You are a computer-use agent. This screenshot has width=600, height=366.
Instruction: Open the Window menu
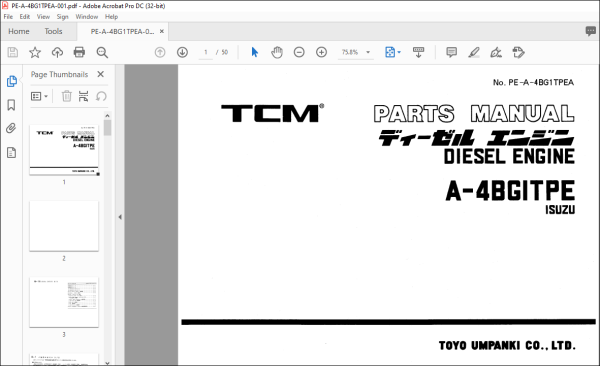coord(86,17)
